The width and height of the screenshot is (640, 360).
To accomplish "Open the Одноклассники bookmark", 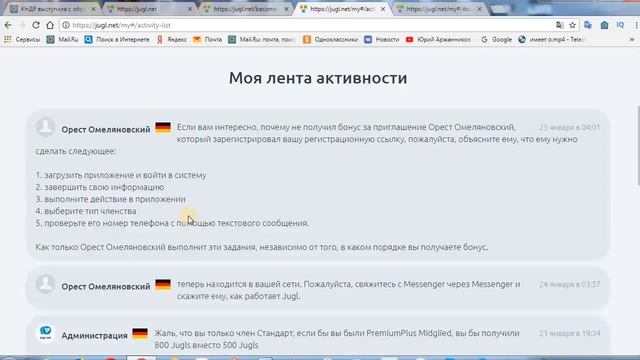I will [330, 40].
